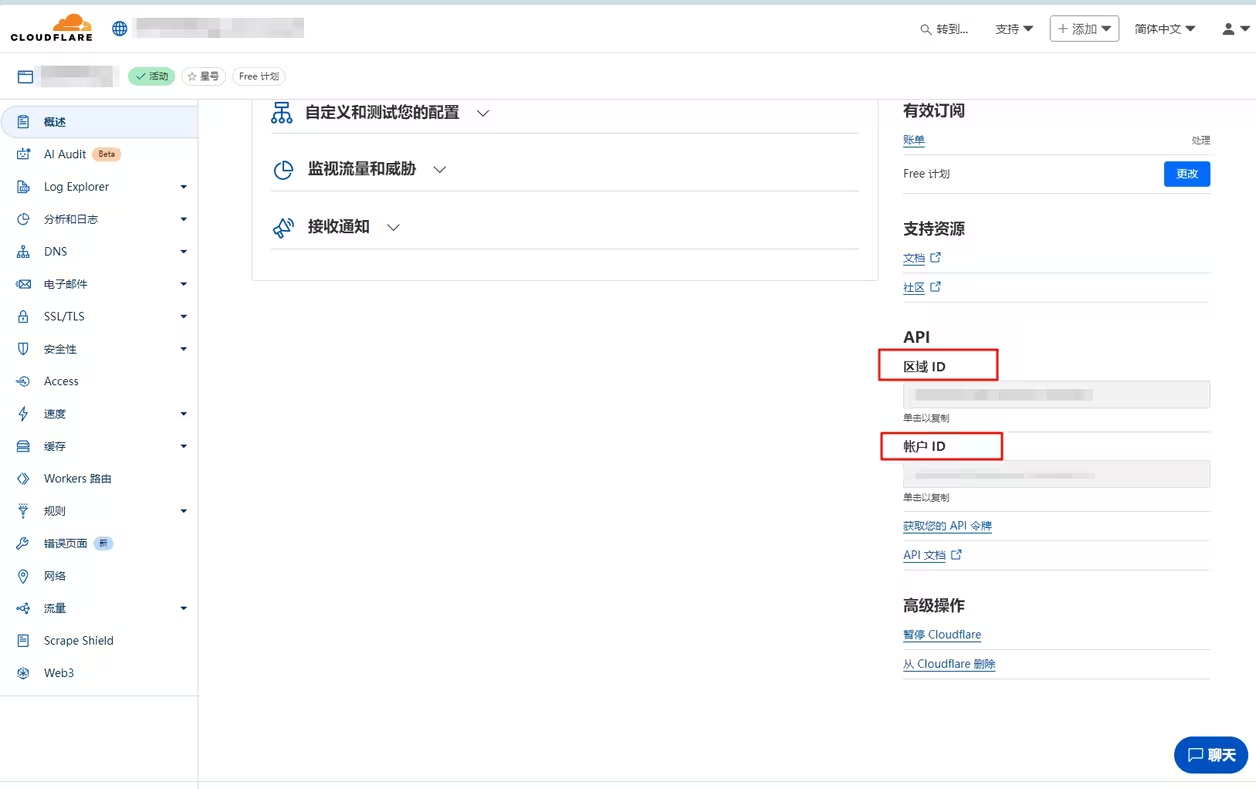Click the search magnifier 转到 icon
This screenshot has height=789, width=1256.
tap(926, 29)
